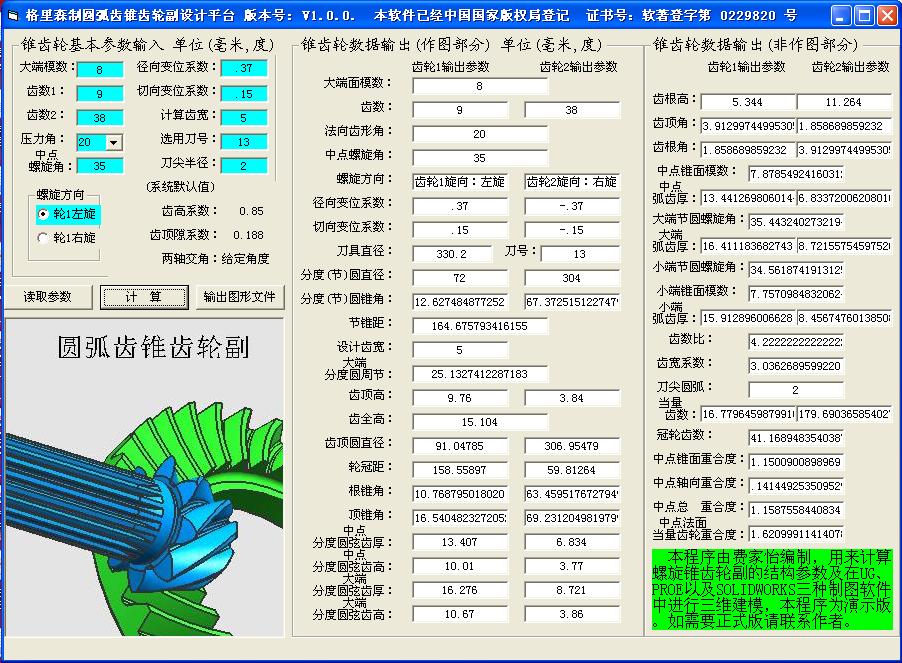Click the 读取参数 button

click(x=48, y=297)
